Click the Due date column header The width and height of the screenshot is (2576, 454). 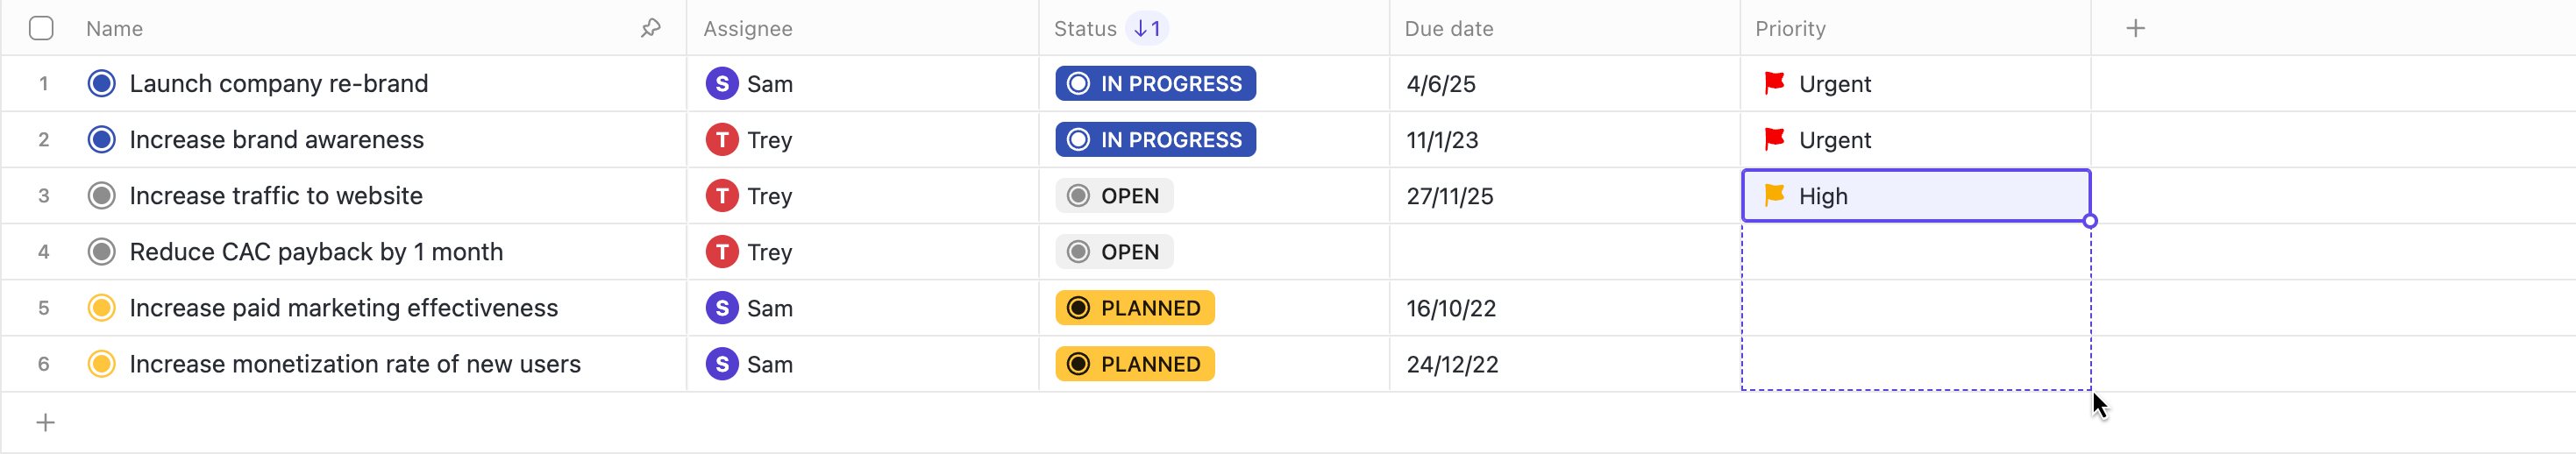[1448, 29]
